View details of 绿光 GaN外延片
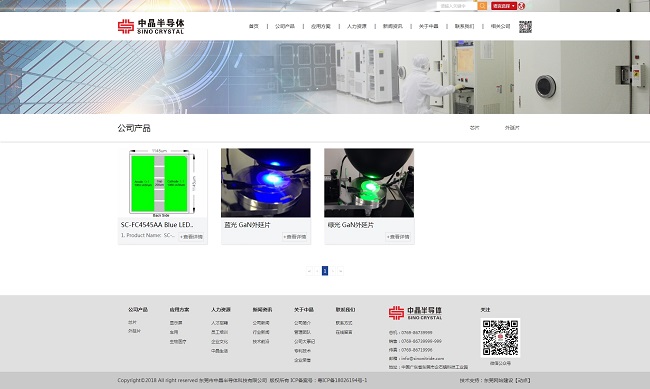650x389 pixels. (398, 237)
